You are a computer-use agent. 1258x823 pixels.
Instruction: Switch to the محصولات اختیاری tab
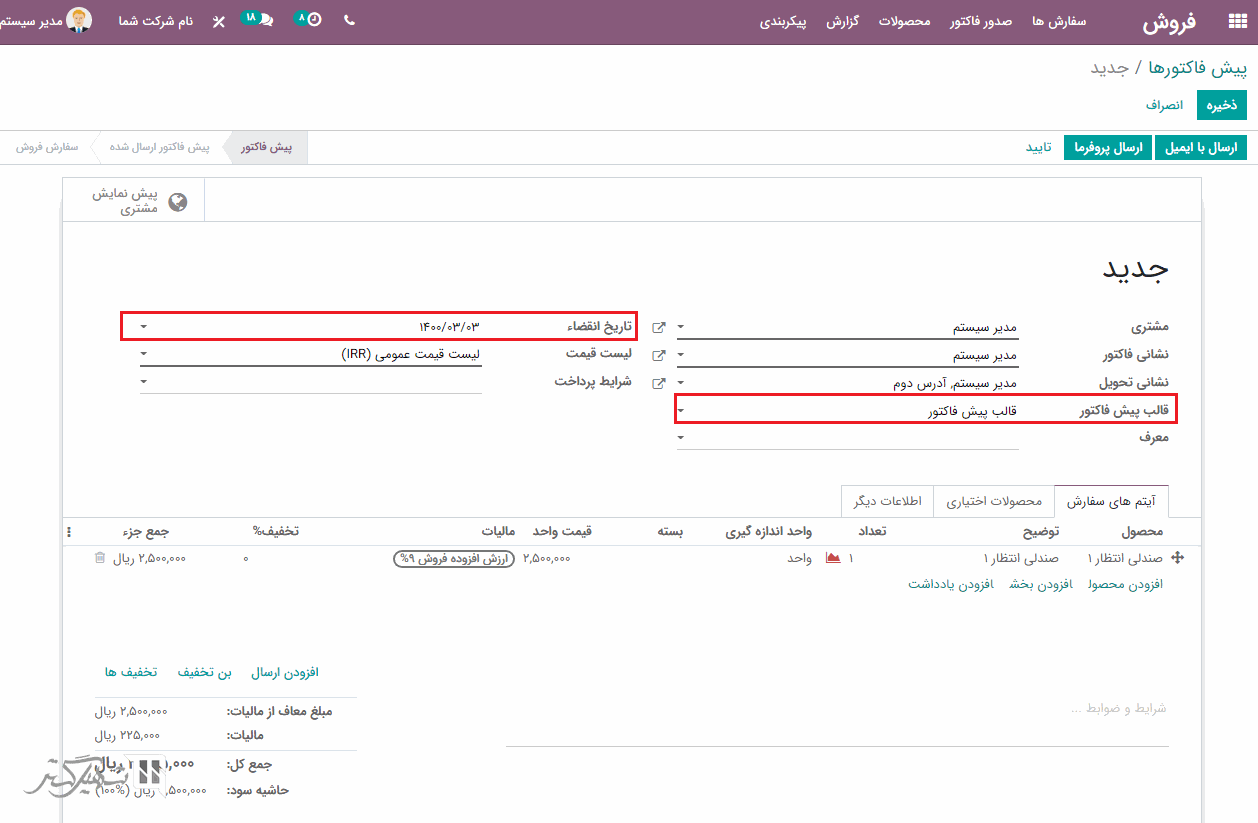993,501
